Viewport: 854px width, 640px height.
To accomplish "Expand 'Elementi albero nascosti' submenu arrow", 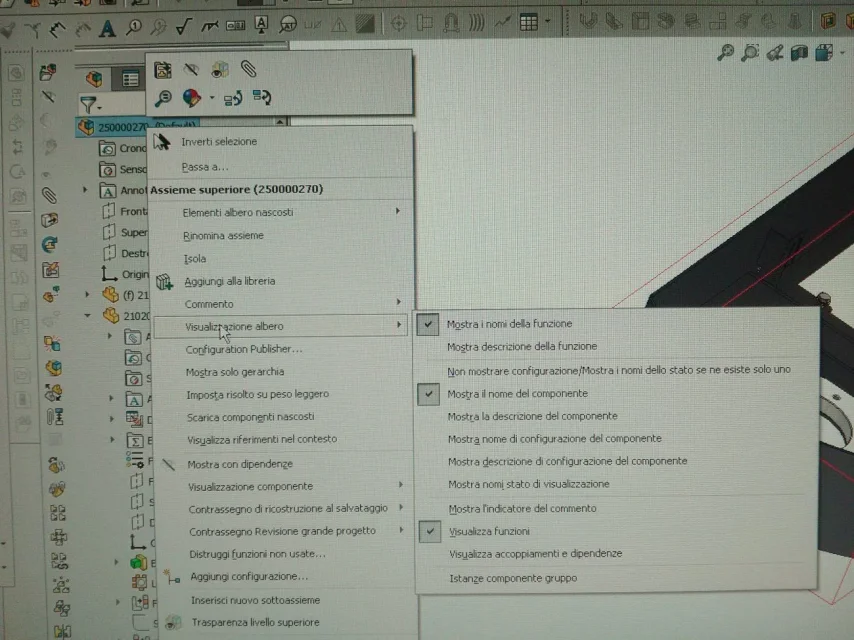I will point(398,211).
